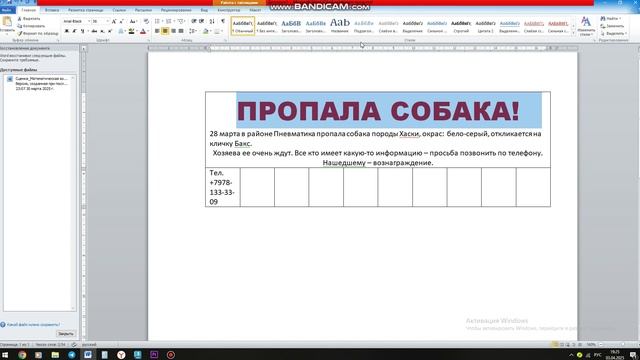Click the Shrink Font icon
The width and height of the screenshot is (640, 360).
point(121,21)
